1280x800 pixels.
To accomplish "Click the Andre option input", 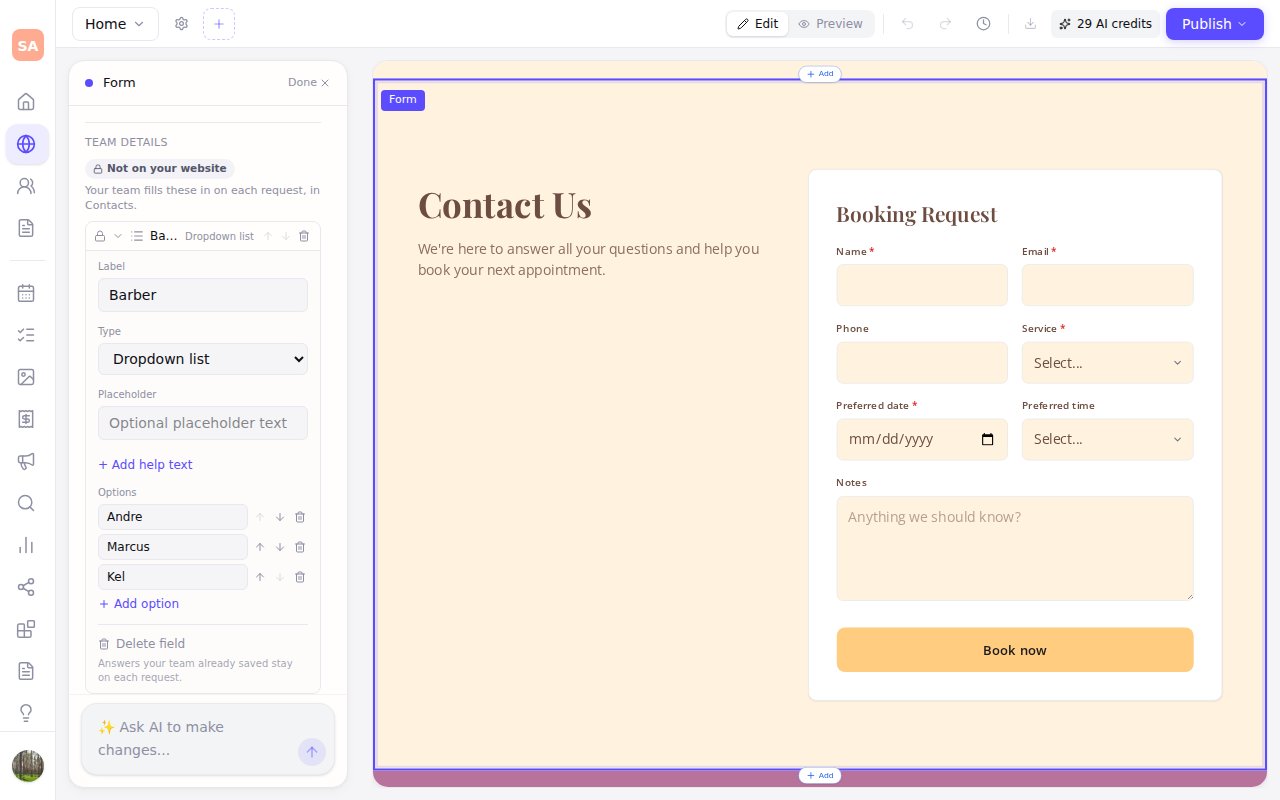I will (173, 517).
